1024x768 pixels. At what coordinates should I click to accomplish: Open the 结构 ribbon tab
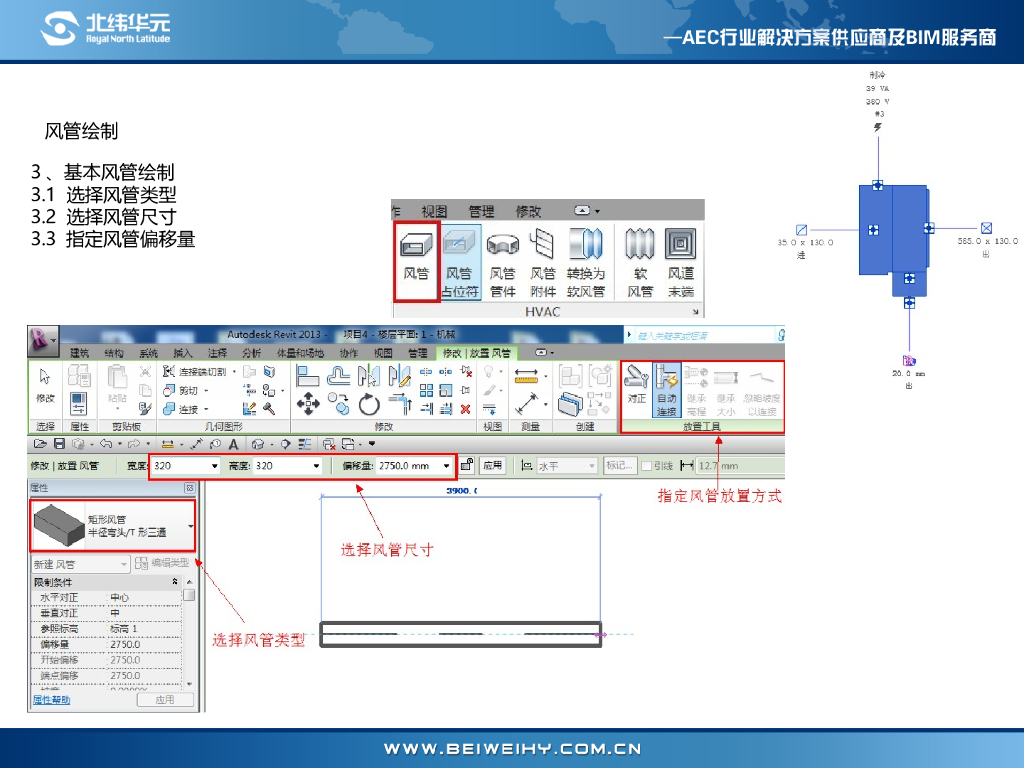tap(114, 353)
